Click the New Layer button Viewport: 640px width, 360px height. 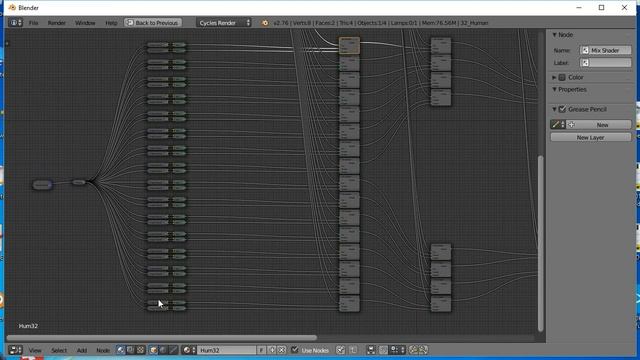[590, 138]
